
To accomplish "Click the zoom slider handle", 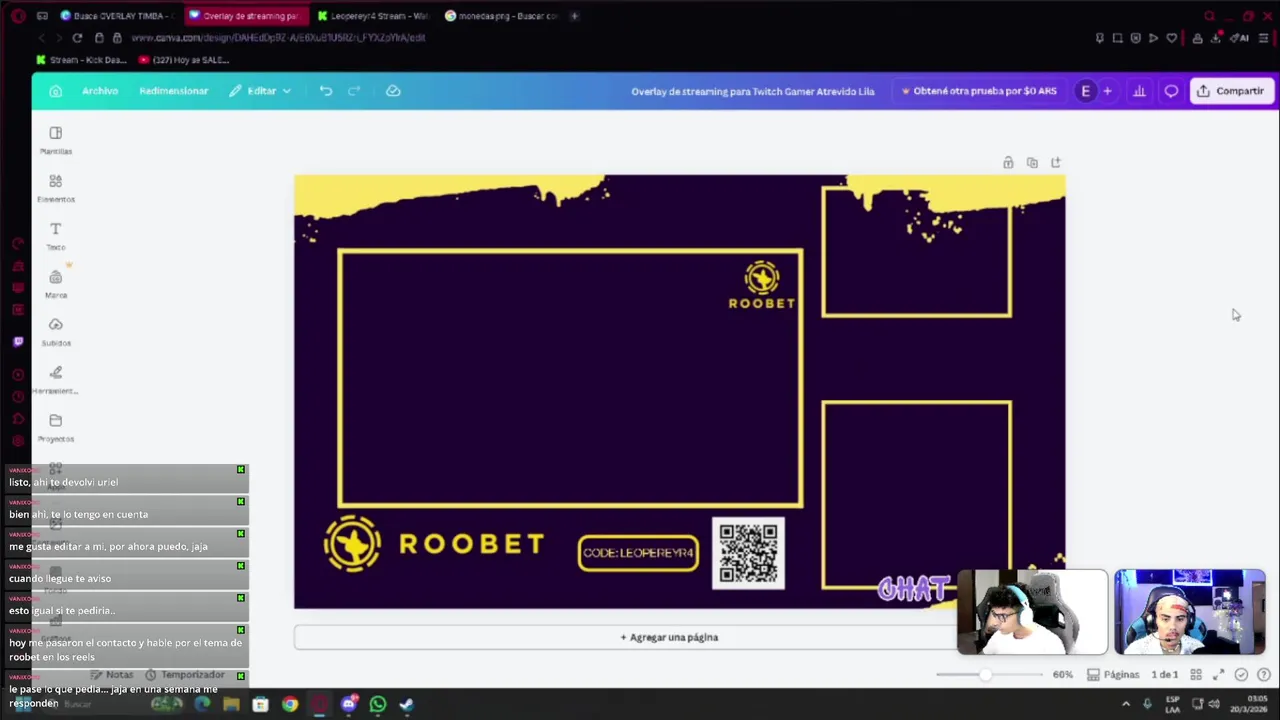I will pyautogui.click(x=985, y=675).
